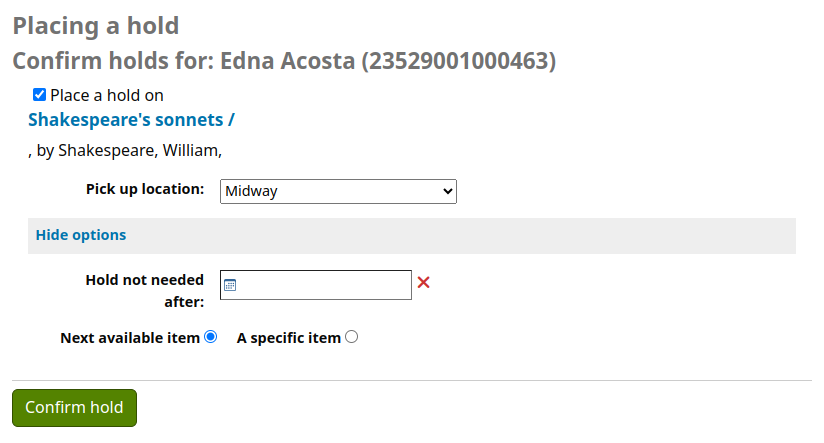Click the "Next available item" label text
The height and width of the screenshot is (443, 824).
130,338
